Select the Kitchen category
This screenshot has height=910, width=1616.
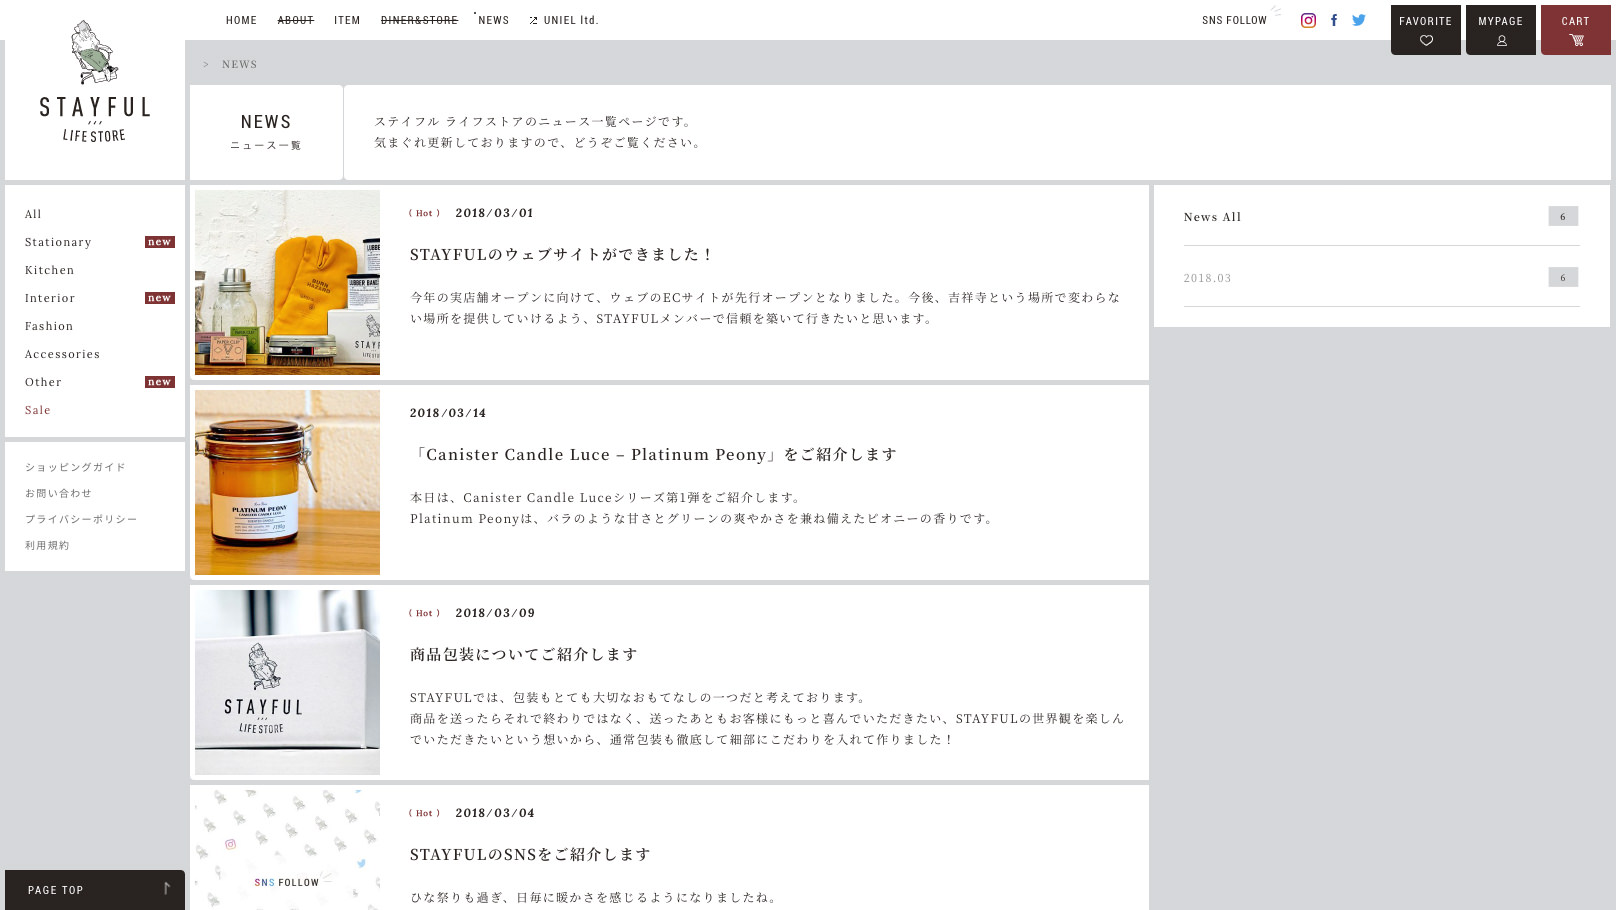click(50, 270)
